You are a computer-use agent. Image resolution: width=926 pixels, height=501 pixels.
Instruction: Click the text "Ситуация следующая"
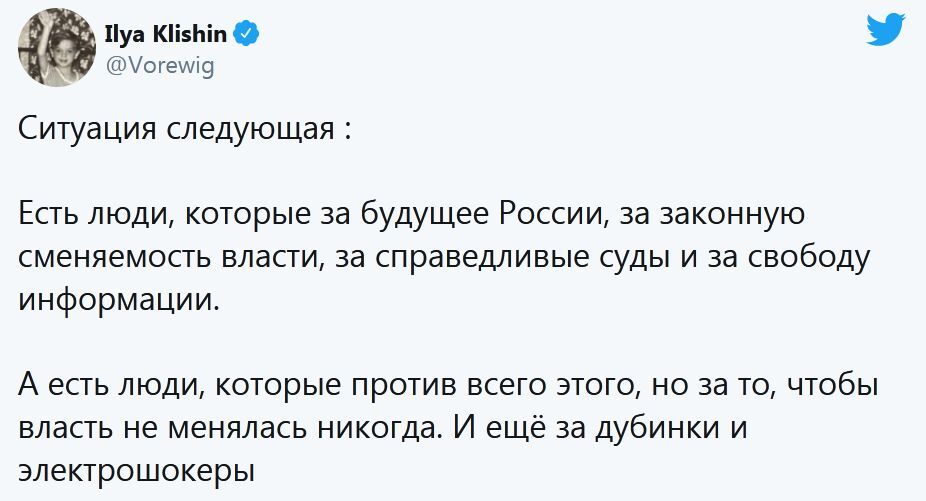click(x=176, y=131)
